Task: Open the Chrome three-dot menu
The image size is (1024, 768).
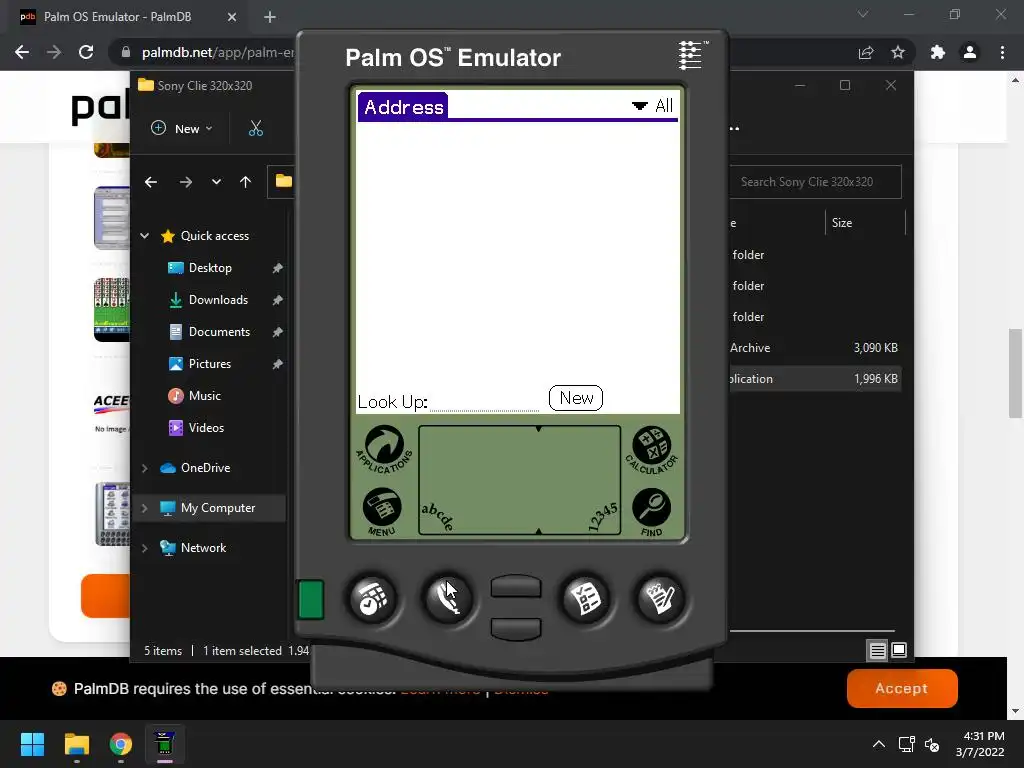Action: click(1002, 52)
